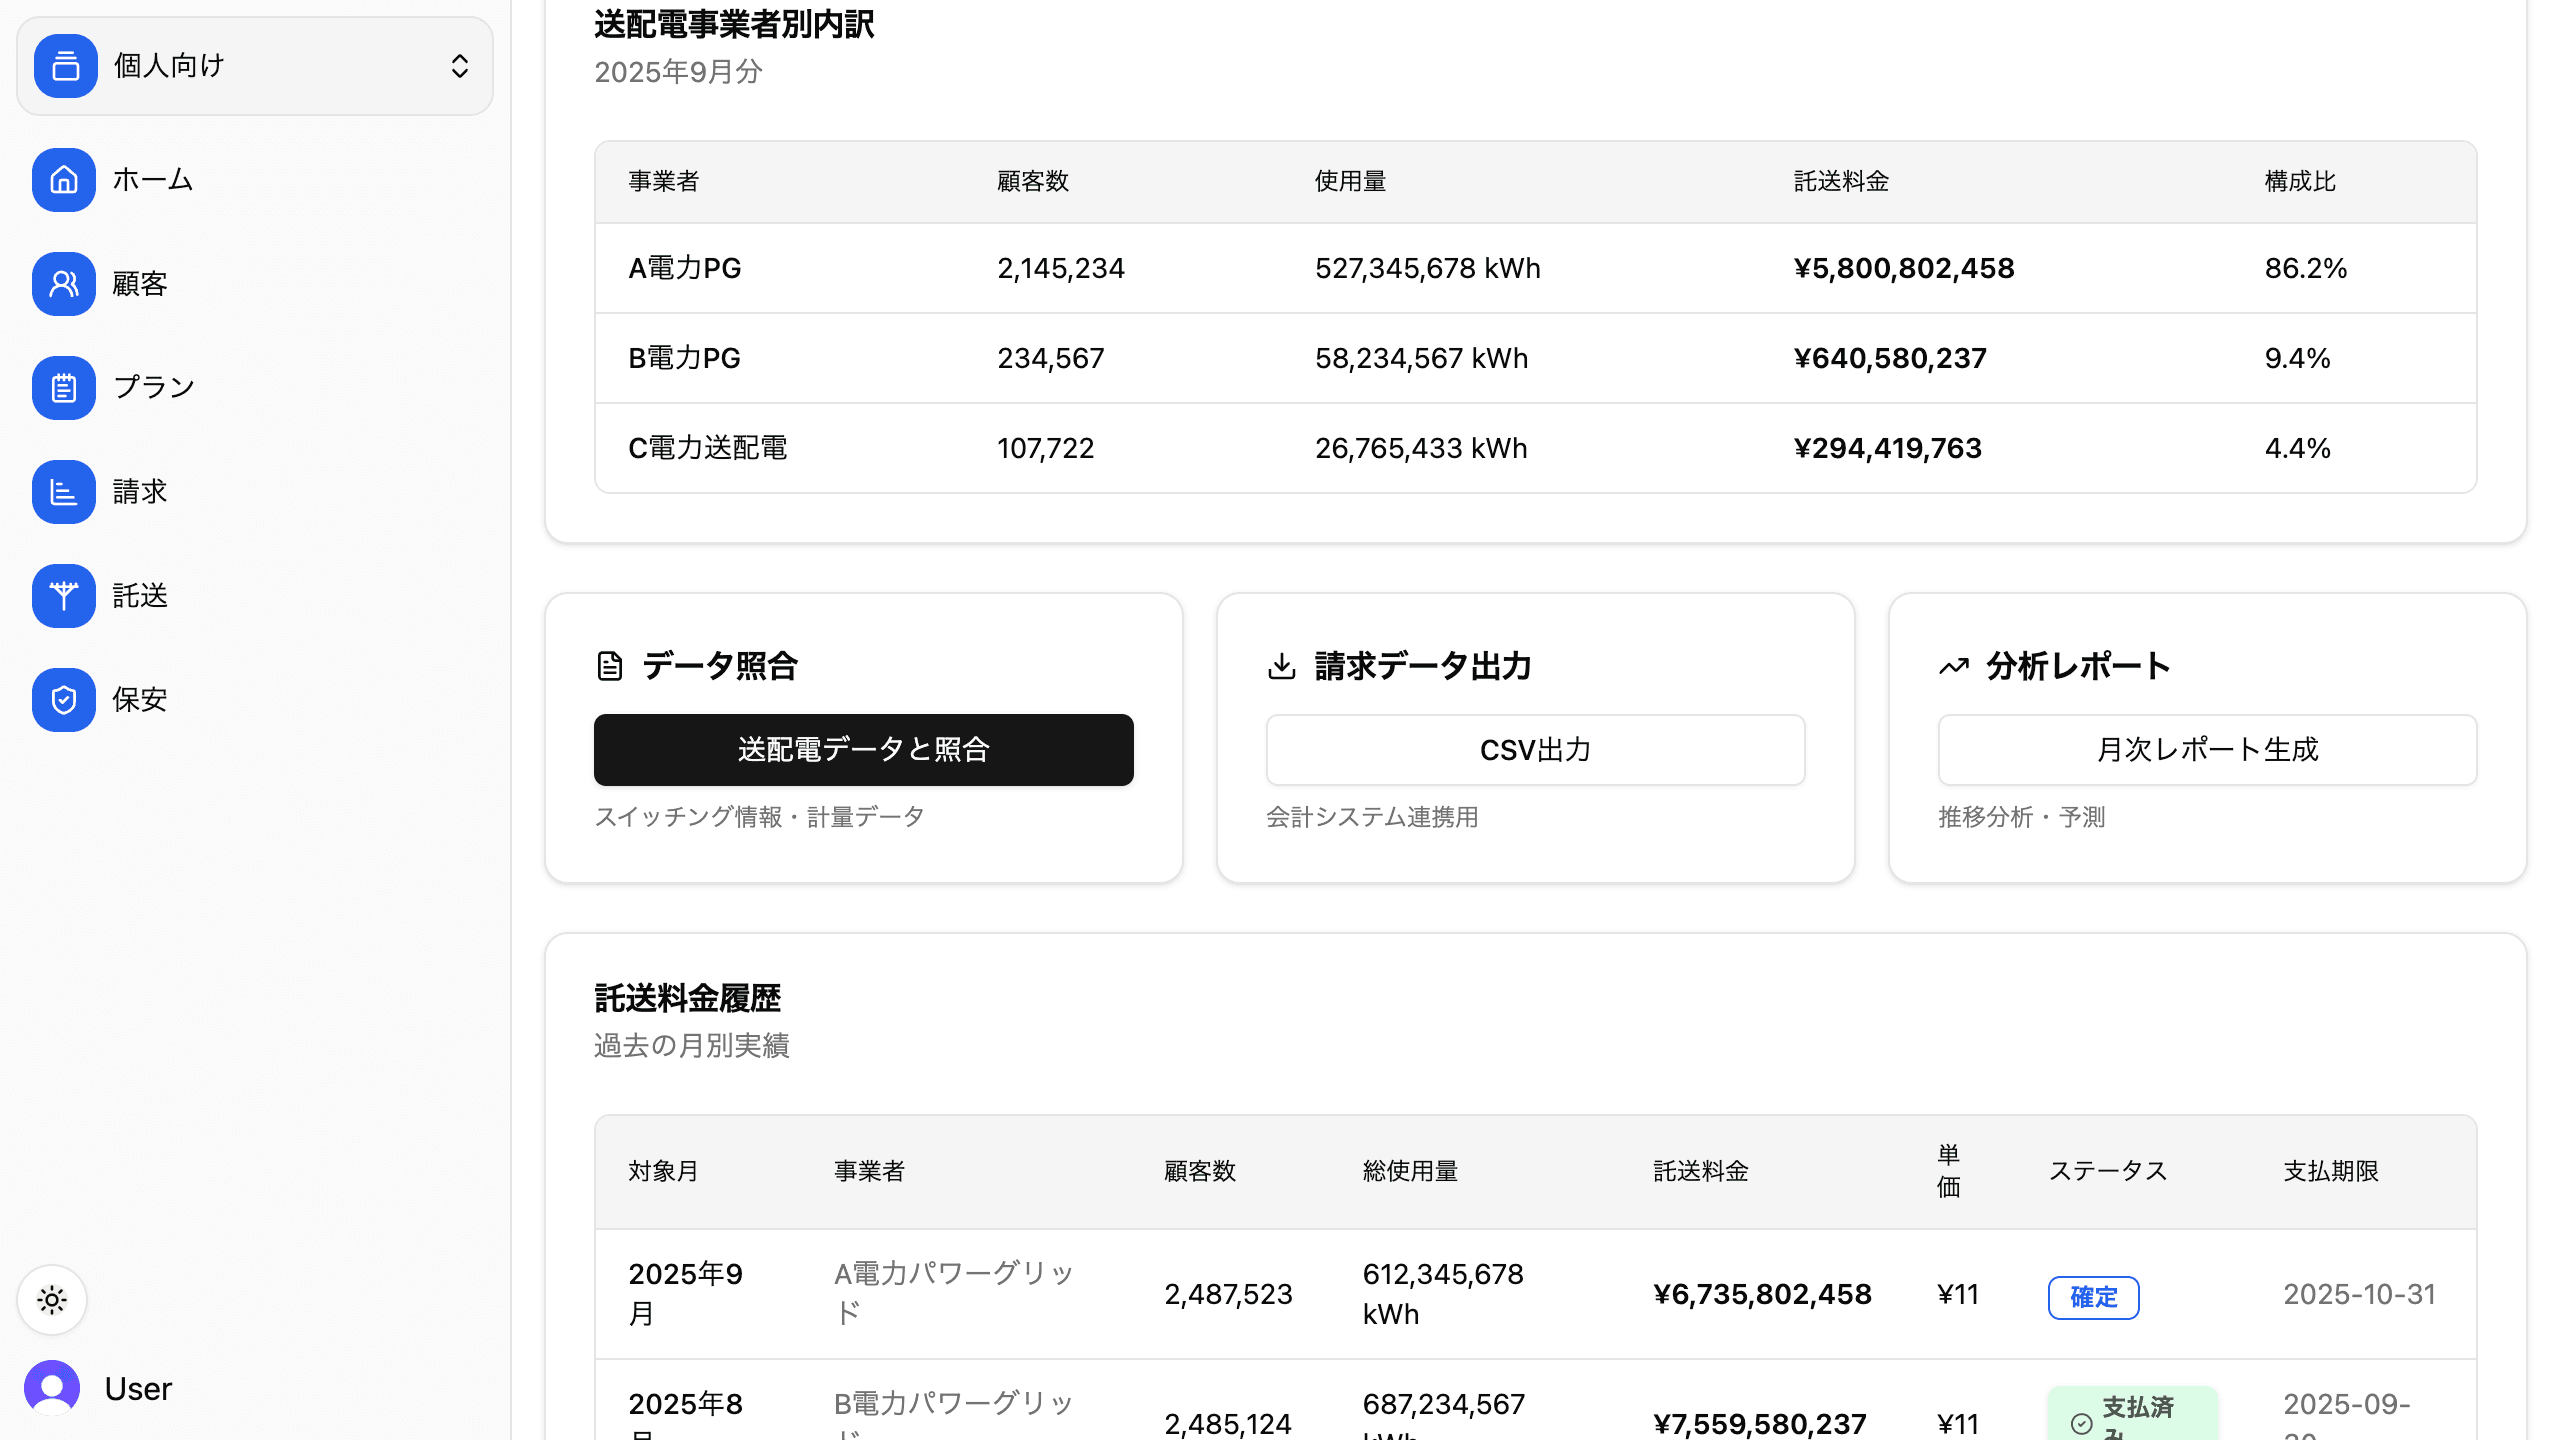Click the 個人向け workspace logo icon
The image size is (2560, 1440).
[66, 66]
